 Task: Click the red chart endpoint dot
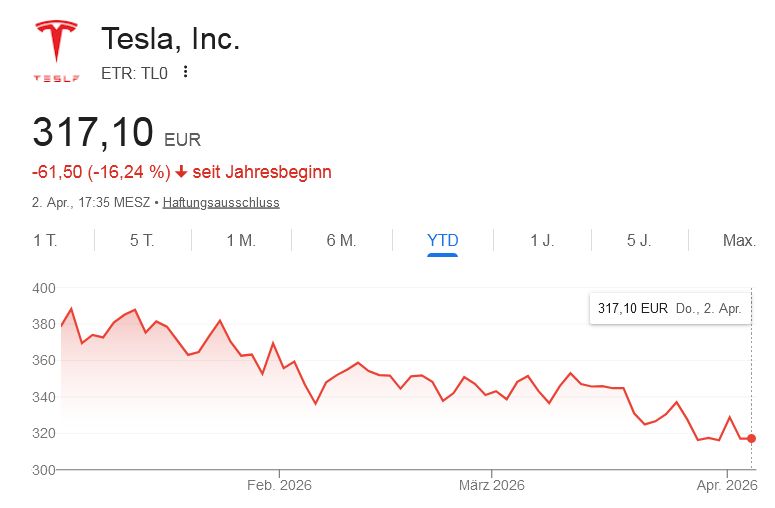[x=751, y=438]
